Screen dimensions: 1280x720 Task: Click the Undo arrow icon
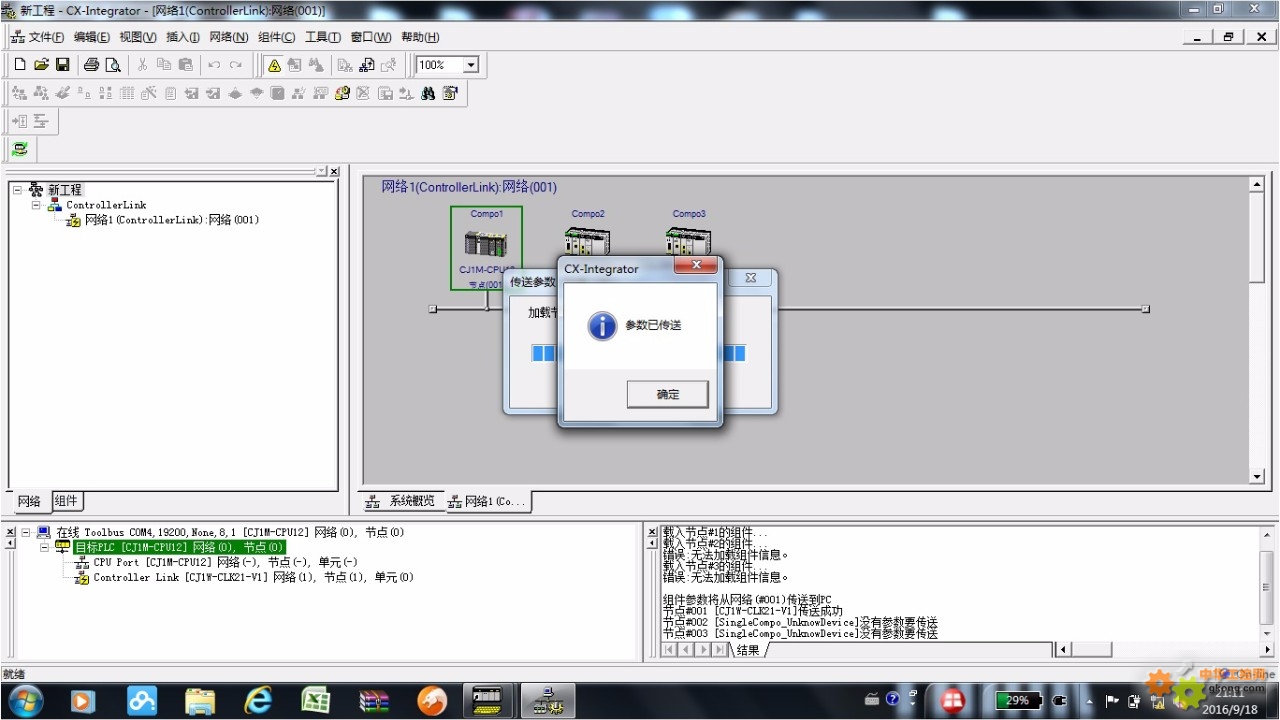pyautogui.click(x=214, y=65)
